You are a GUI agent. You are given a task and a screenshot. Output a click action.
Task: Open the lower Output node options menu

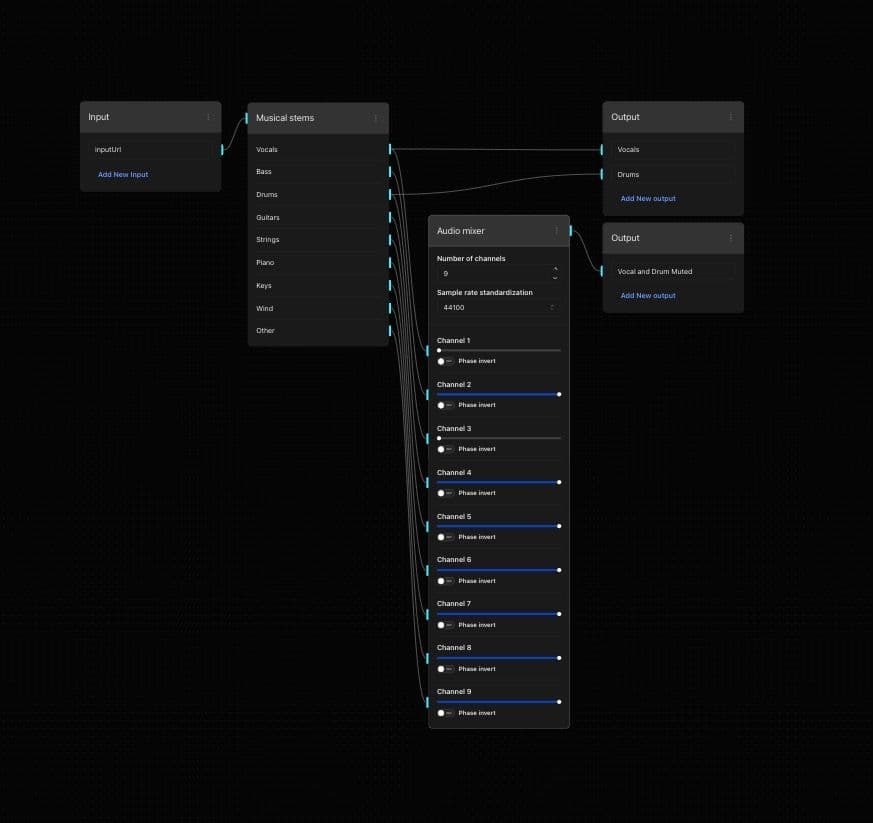731,238
